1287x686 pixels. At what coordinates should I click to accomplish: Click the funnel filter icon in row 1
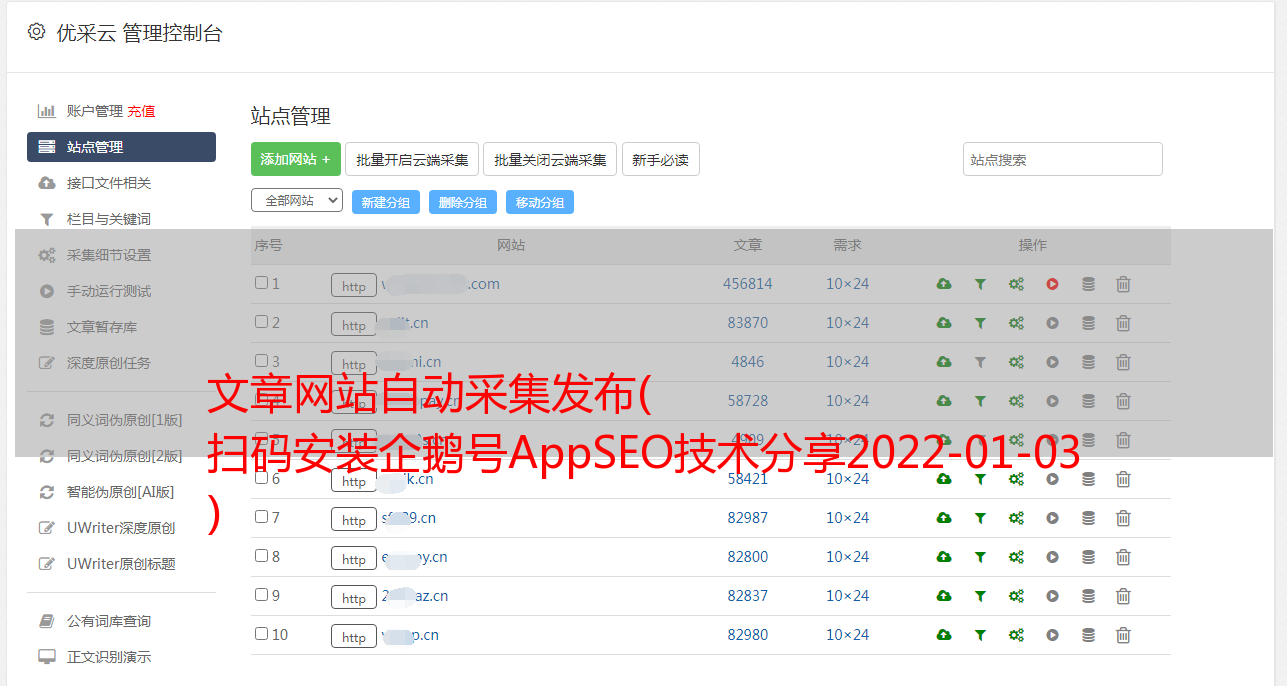coord(980,284)
